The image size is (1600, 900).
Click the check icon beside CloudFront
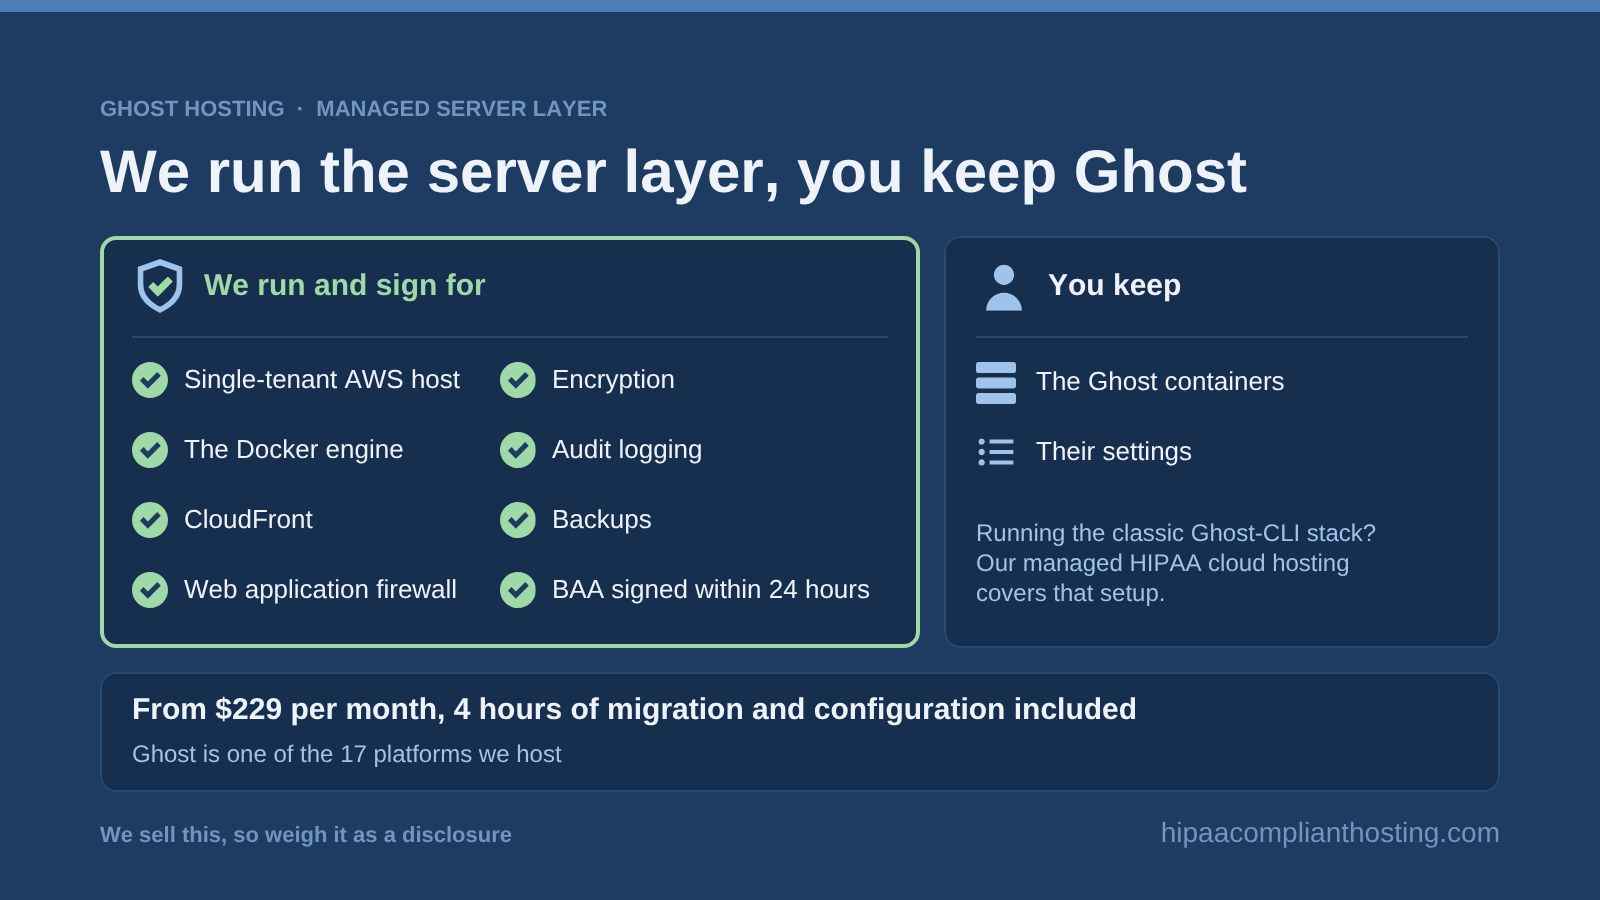point(150,520)
